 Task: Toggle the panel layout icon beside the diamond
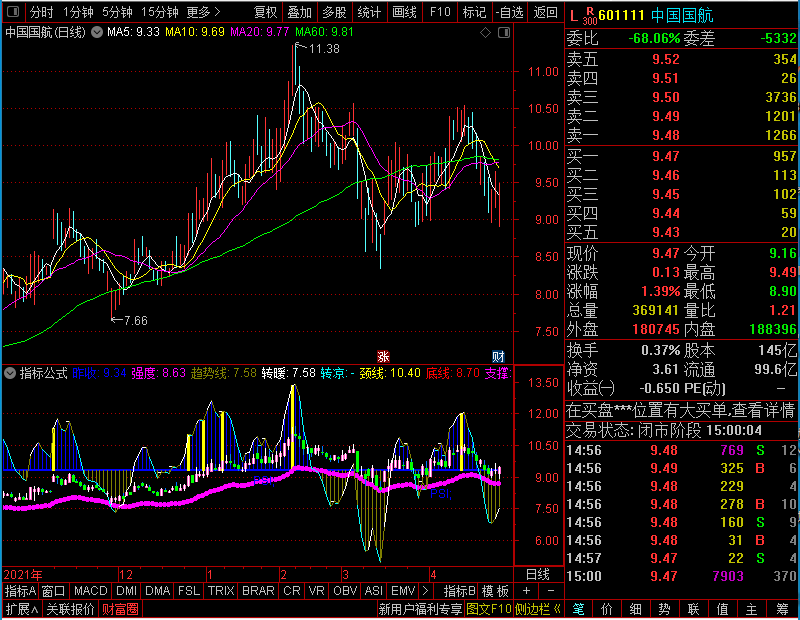(x=504, y=33)
